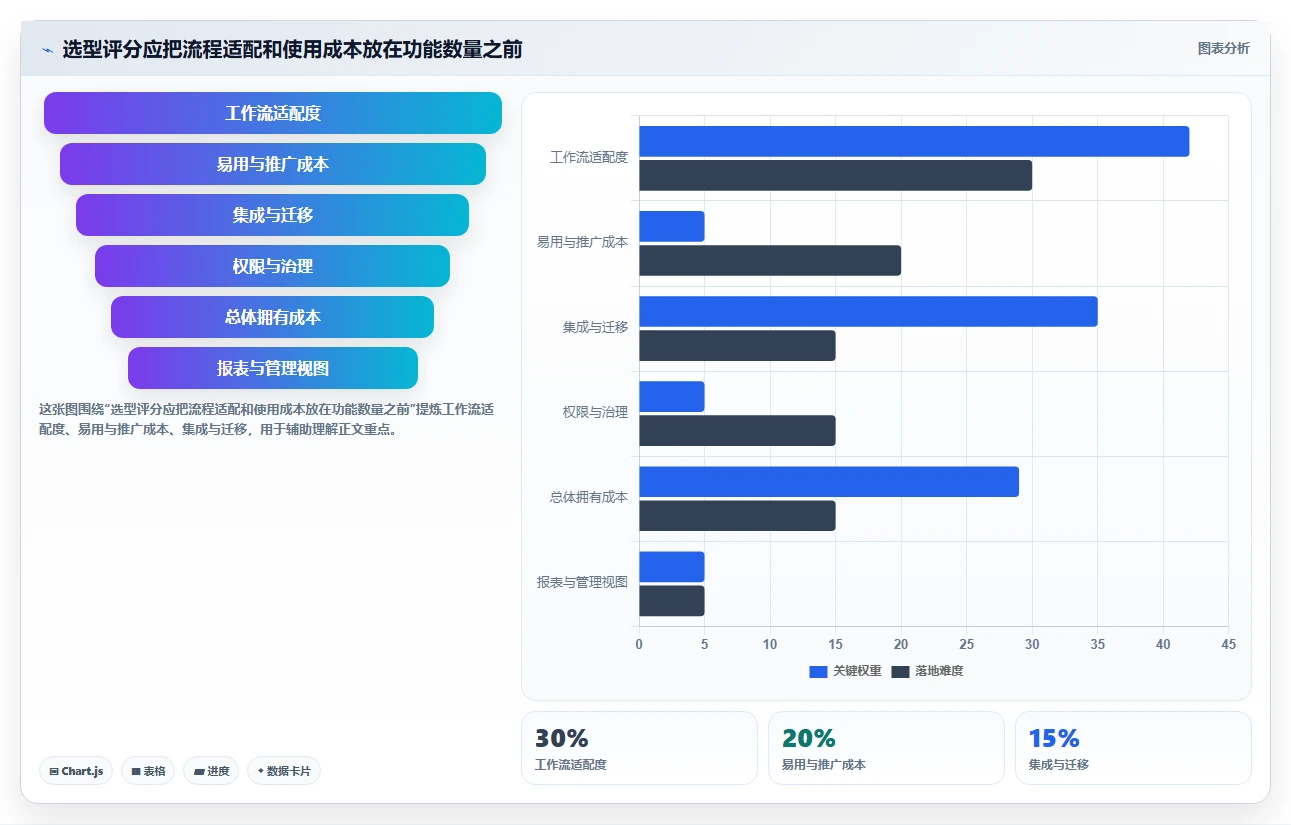1291x825 pixels.
Task: Click the 进度 tag chip
Action: [x=211, y=771]
